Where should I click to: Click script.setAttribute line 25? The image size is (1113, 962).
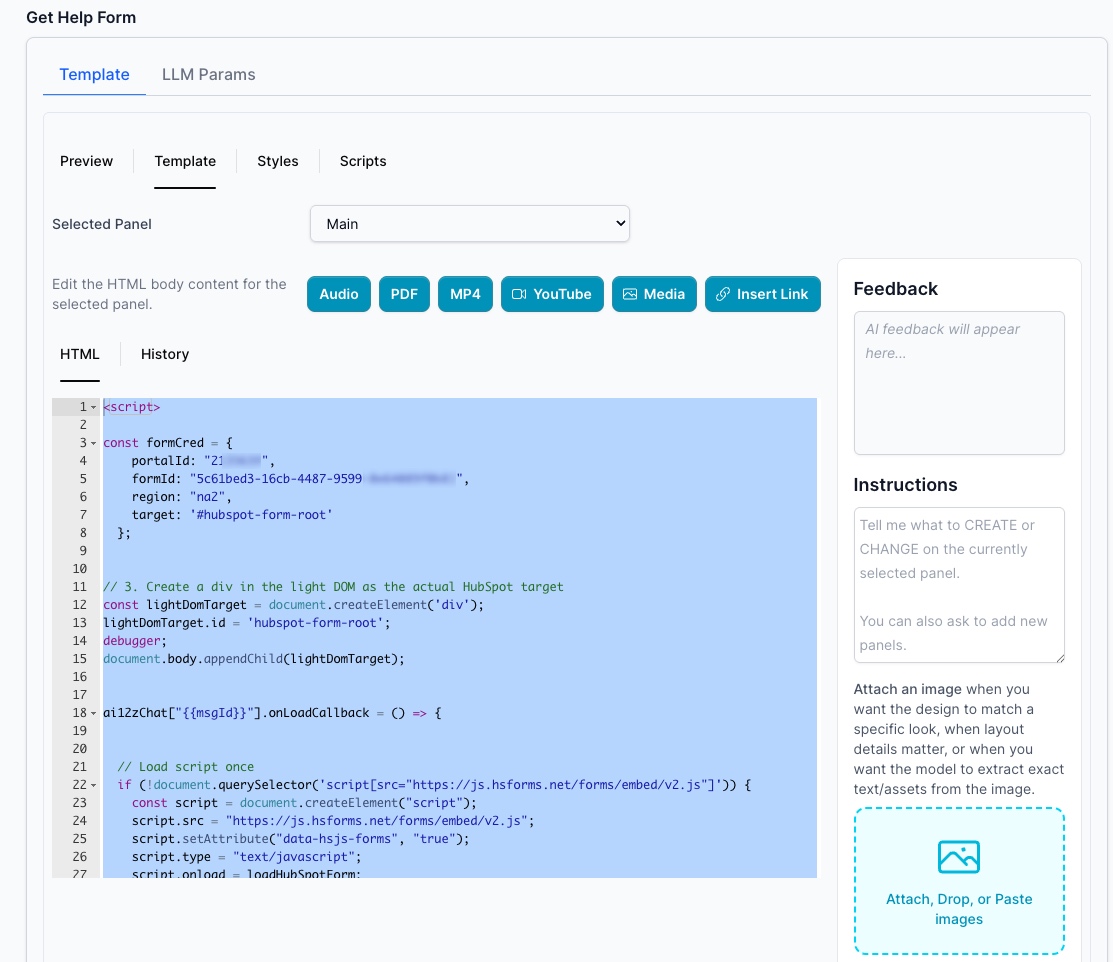(300, 839)
